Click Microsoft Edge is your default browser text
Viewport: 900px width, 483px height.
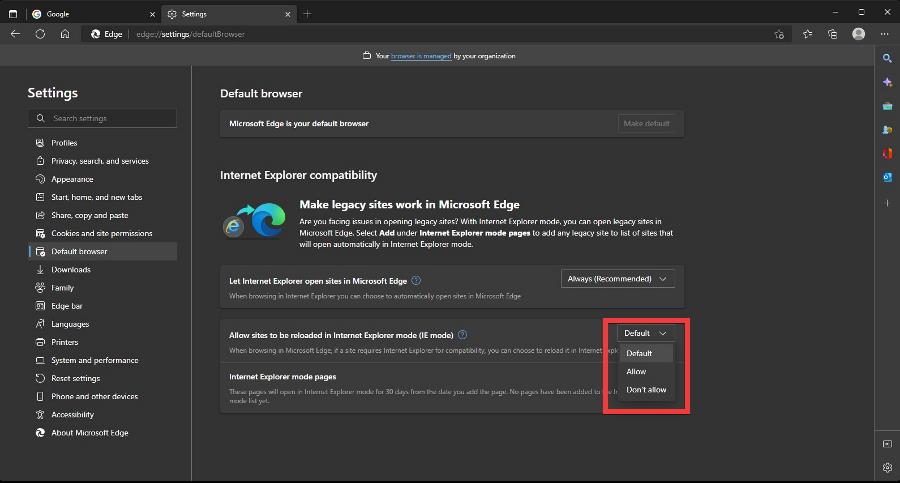(298, 123)
